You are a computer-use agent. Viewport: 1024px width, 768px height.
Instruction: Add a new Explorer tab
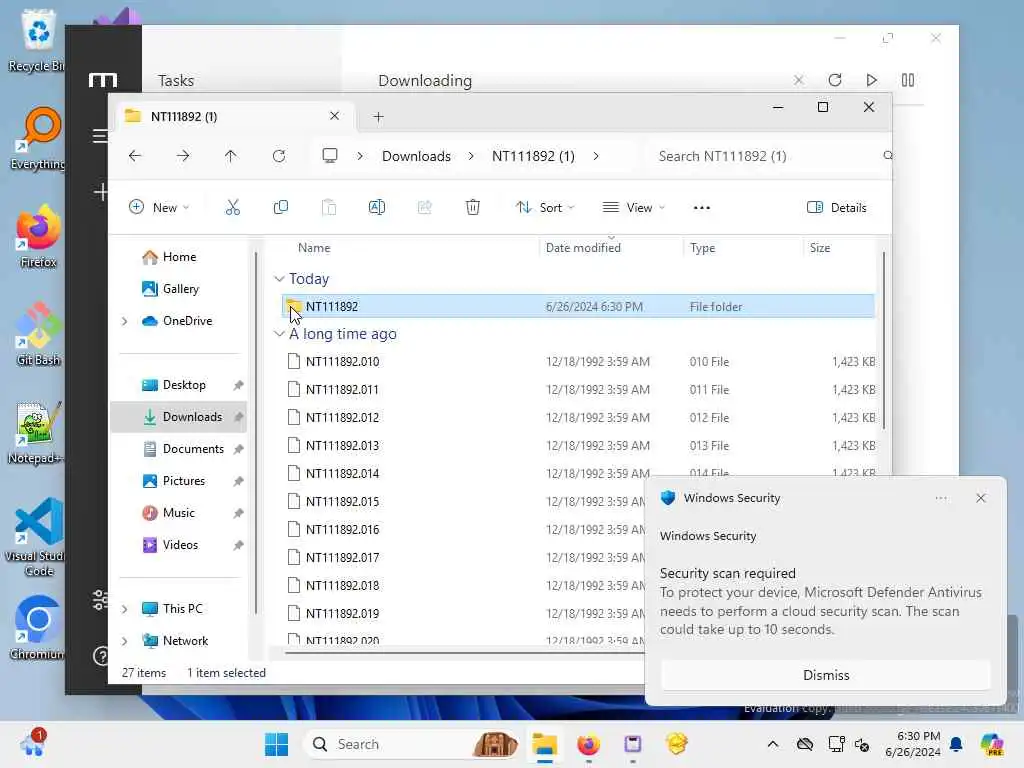378,117
